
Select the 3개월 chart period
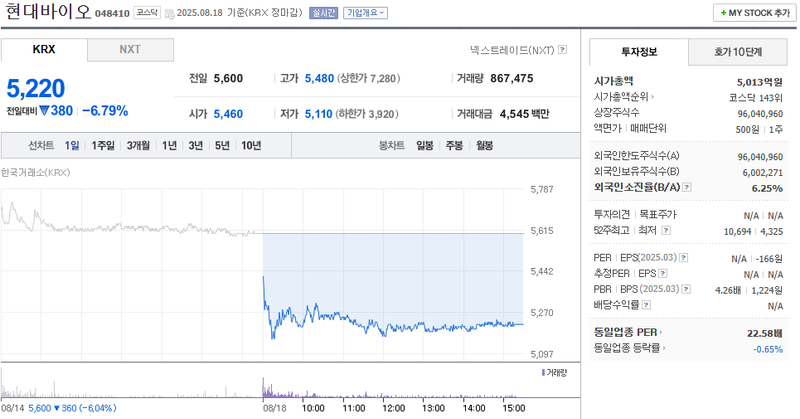pos(138,145)
